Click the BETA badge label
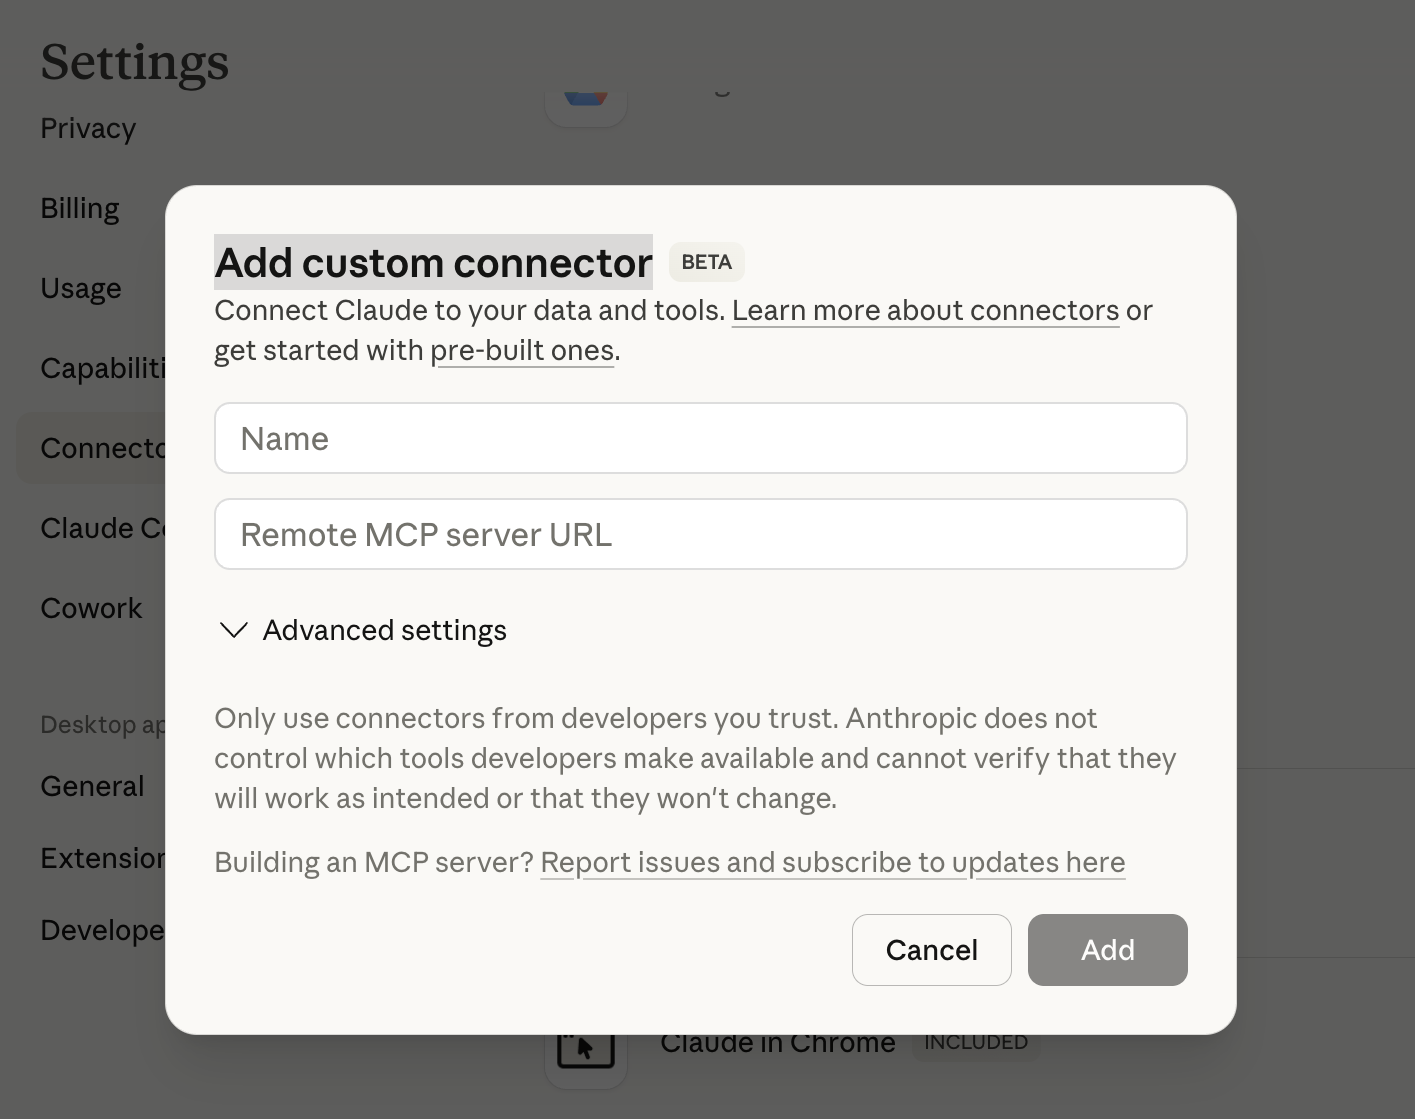This screenshot has height=1119, width=1415. click(706, 262)
